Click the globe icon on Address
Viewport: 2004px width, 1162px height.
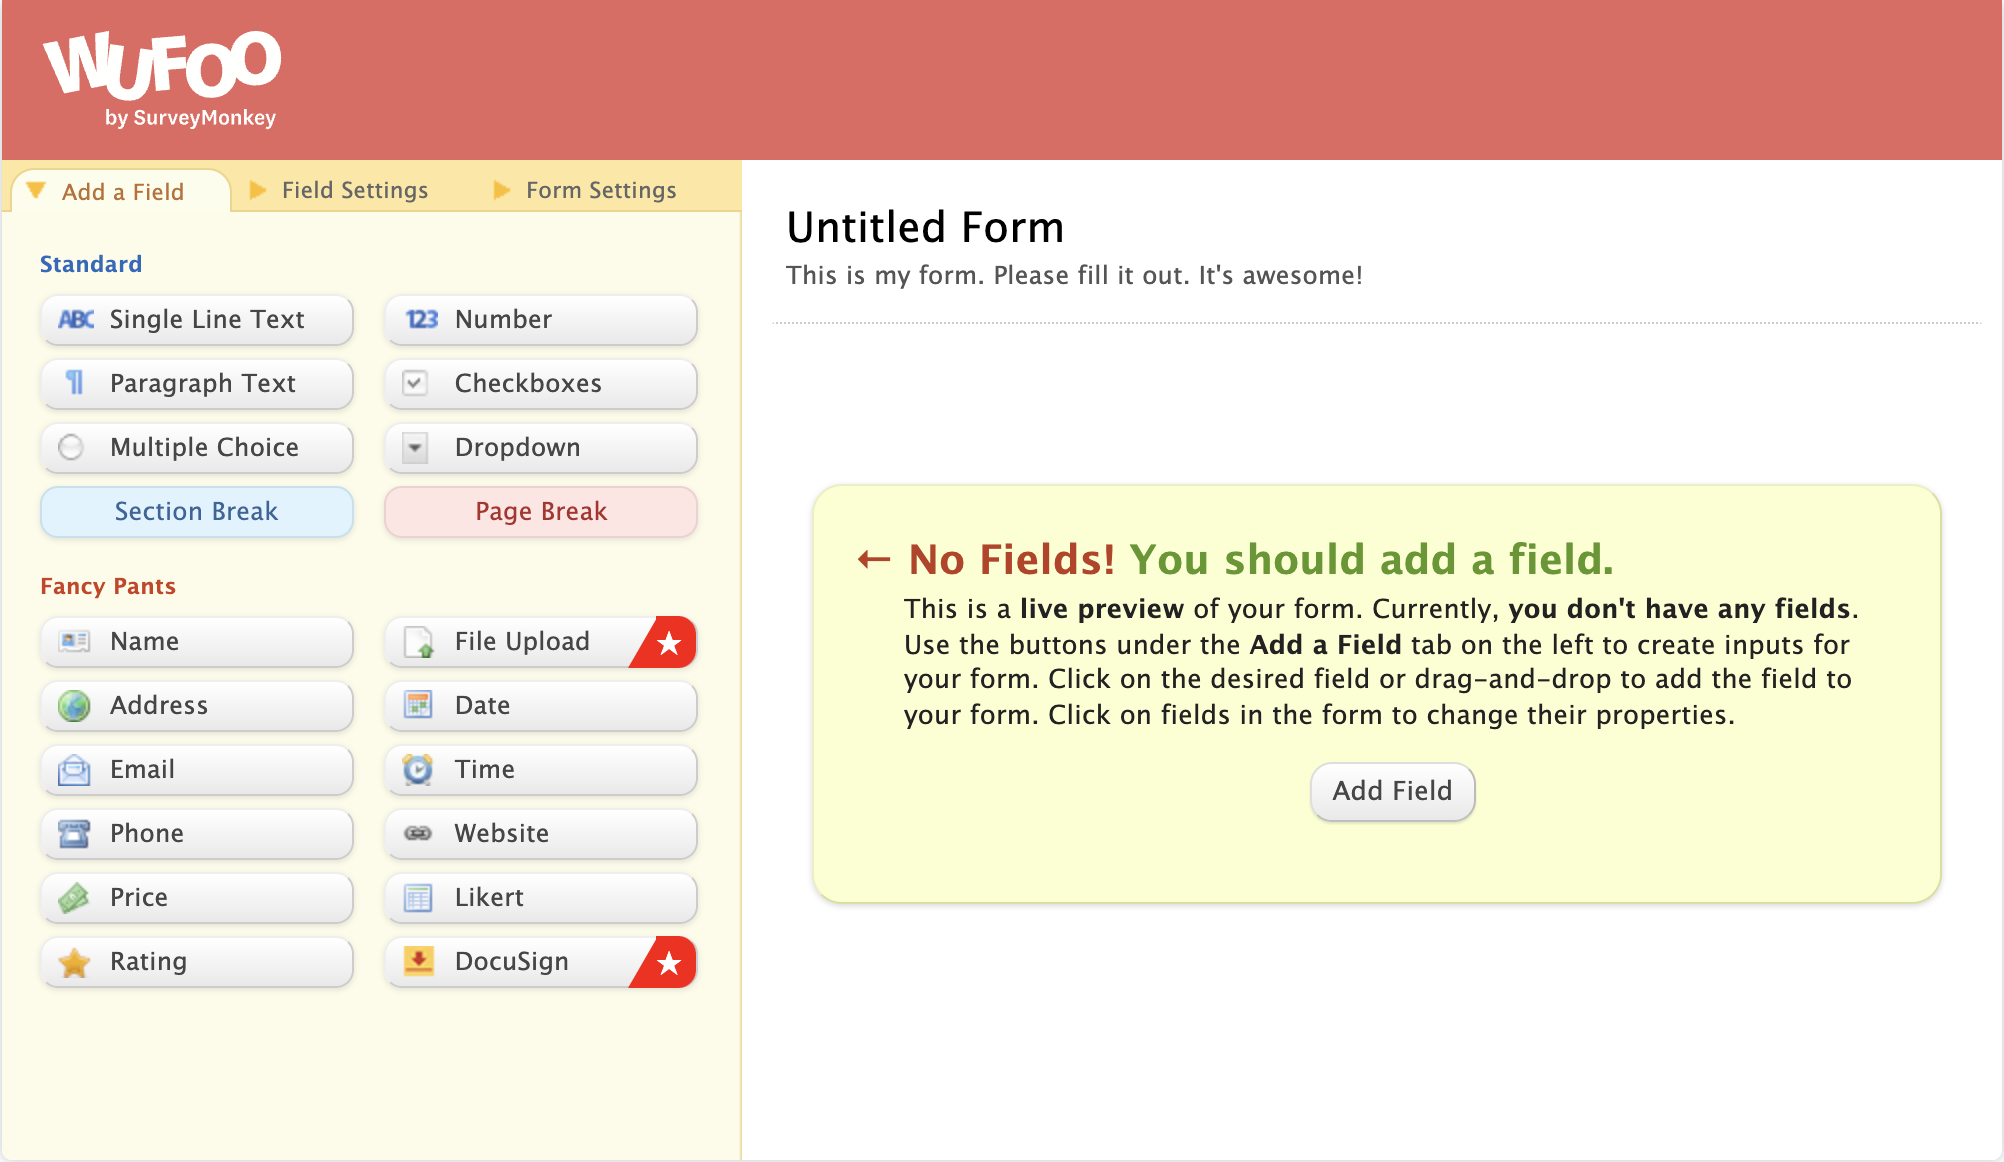(x=74, y=706)
